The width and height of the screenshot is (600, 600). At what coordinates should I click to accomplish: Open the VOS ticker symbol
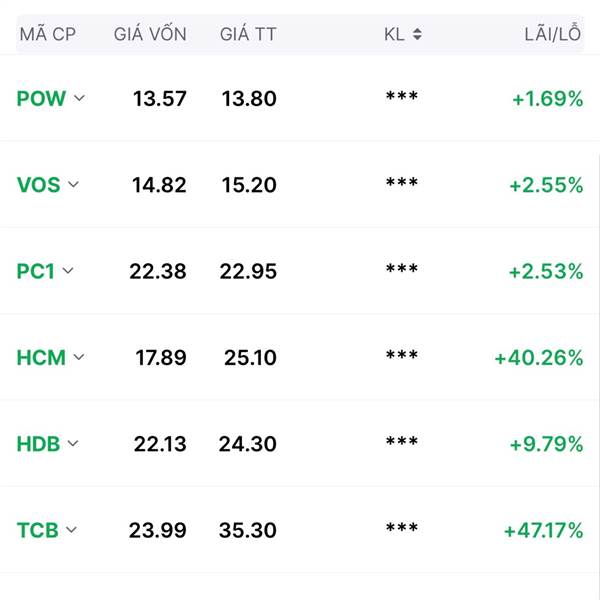39,185
